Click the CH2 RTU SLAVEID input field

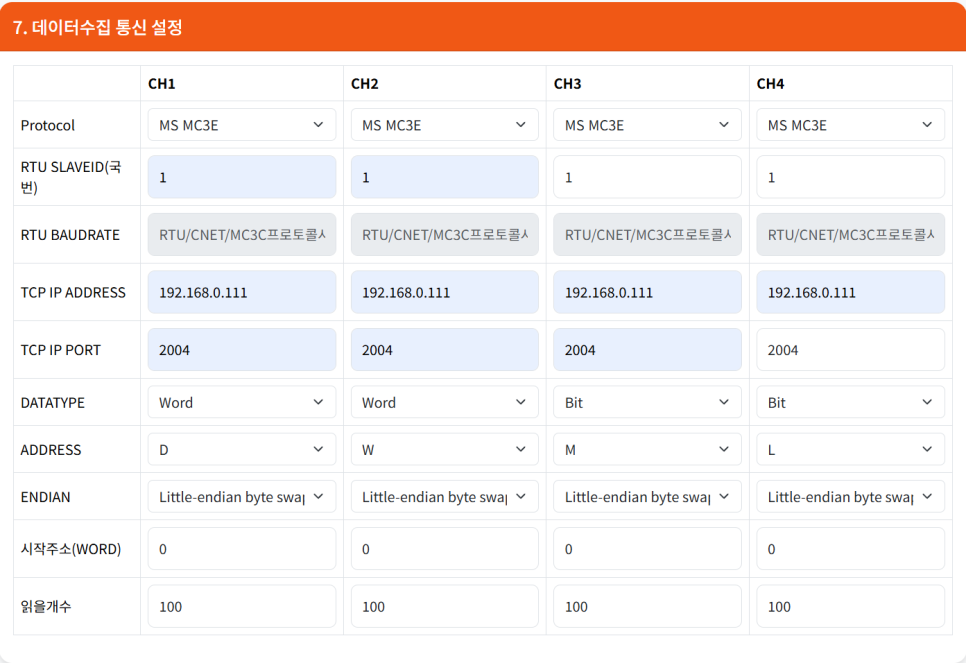(x=444, y=177)
